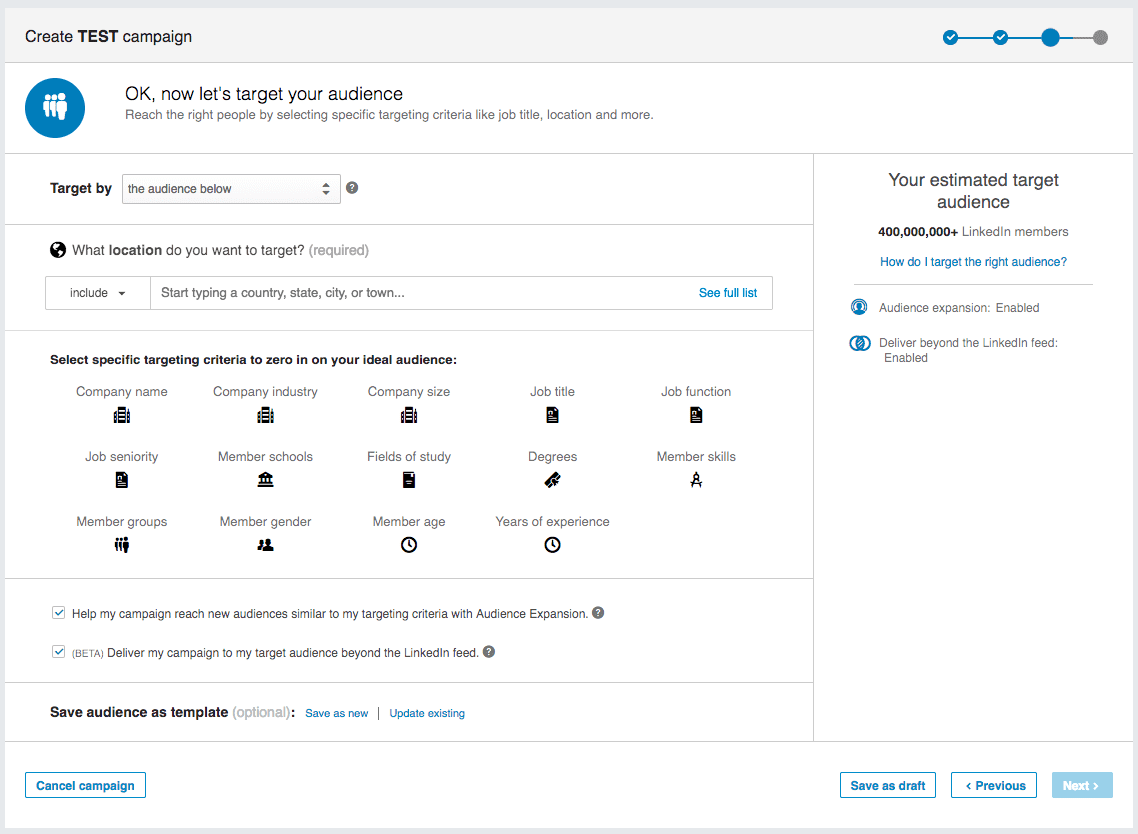The width and height of the screenshot is (1138, 834).
Task: Select the Company size criteria label
Action: [409, 392]
